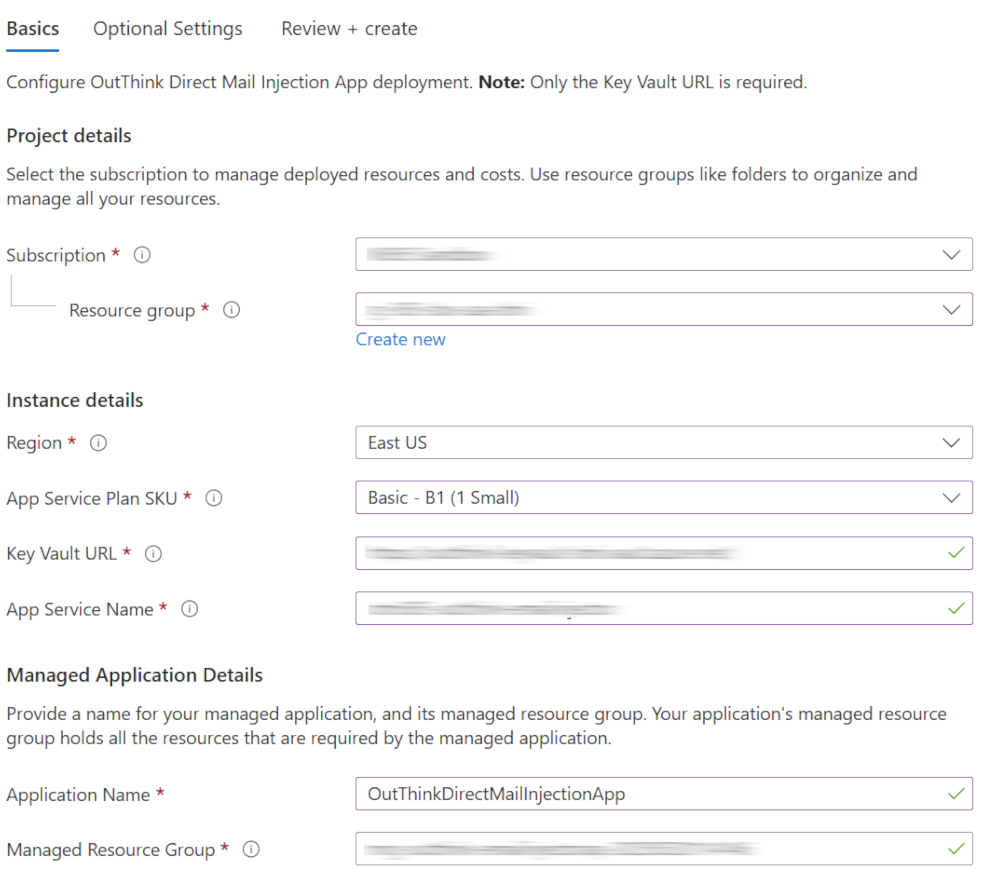Click the Managed Resource Group label
The width and height of the screenshot is (991, 893).
click(111, 849)
